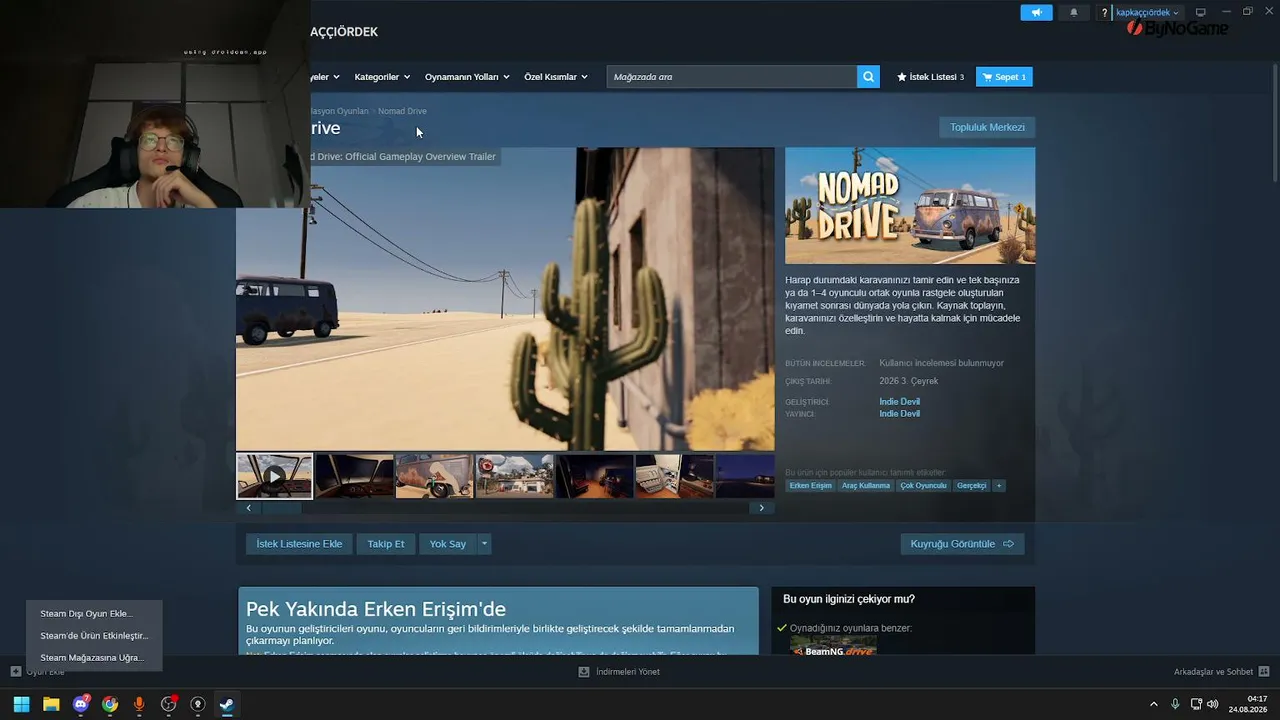Open the BeamNG.drive similar game image
This screenshot has height=720, width=1280.
pyautogui.click(x=834, y=646)
